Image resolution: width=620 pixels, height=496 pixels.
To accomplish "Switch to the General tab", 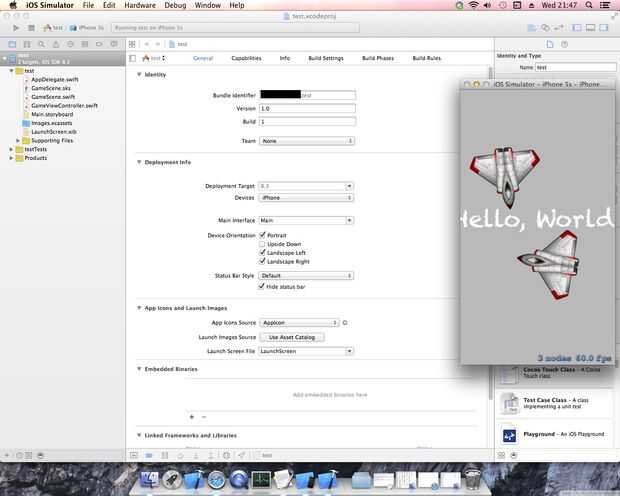I will (x=203, y=58).
